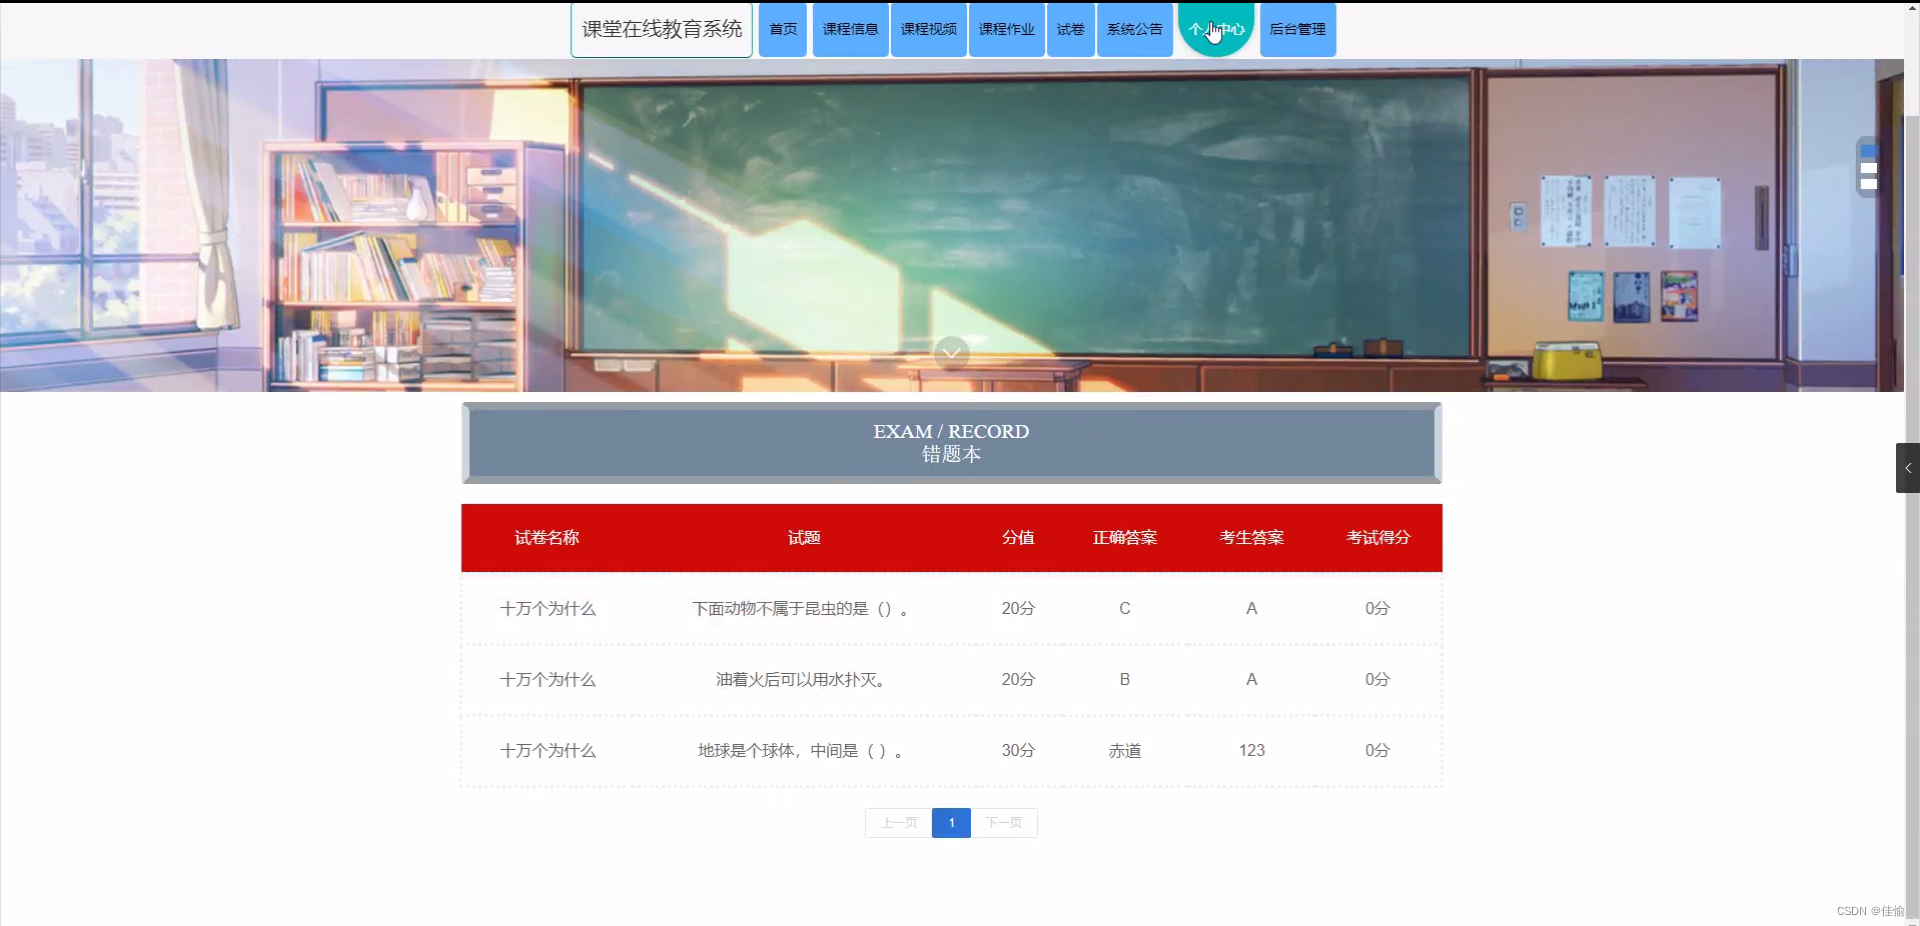Select the blue carousel indicator dot
The image size is (1920, 926).
(x=1868, y=150)
